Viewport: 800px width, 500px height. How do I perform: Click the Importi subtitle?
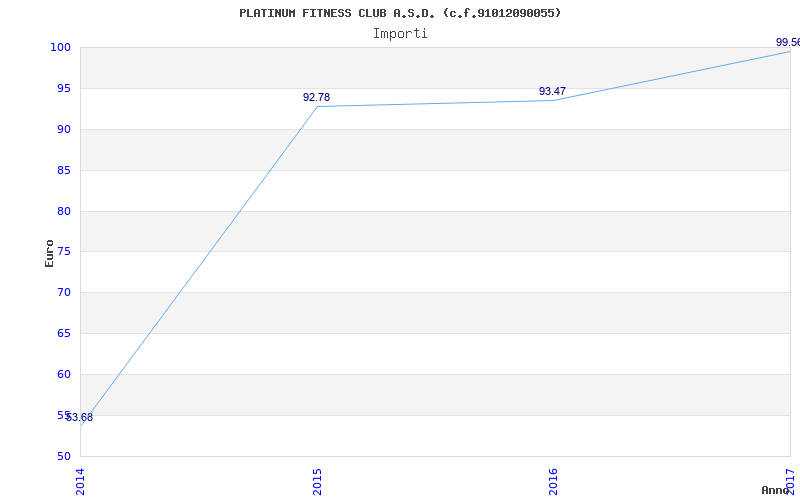(400, 33)
